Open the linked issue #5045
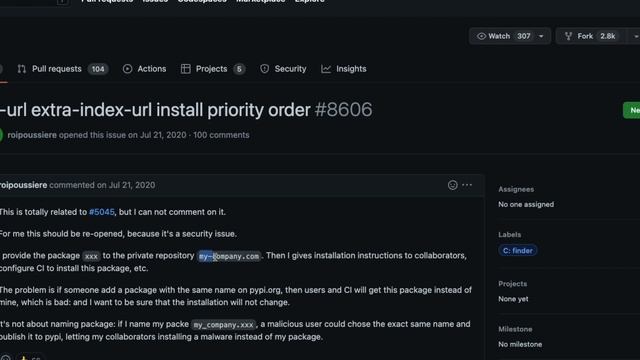 pyautogui.click(x=102, y=212)
